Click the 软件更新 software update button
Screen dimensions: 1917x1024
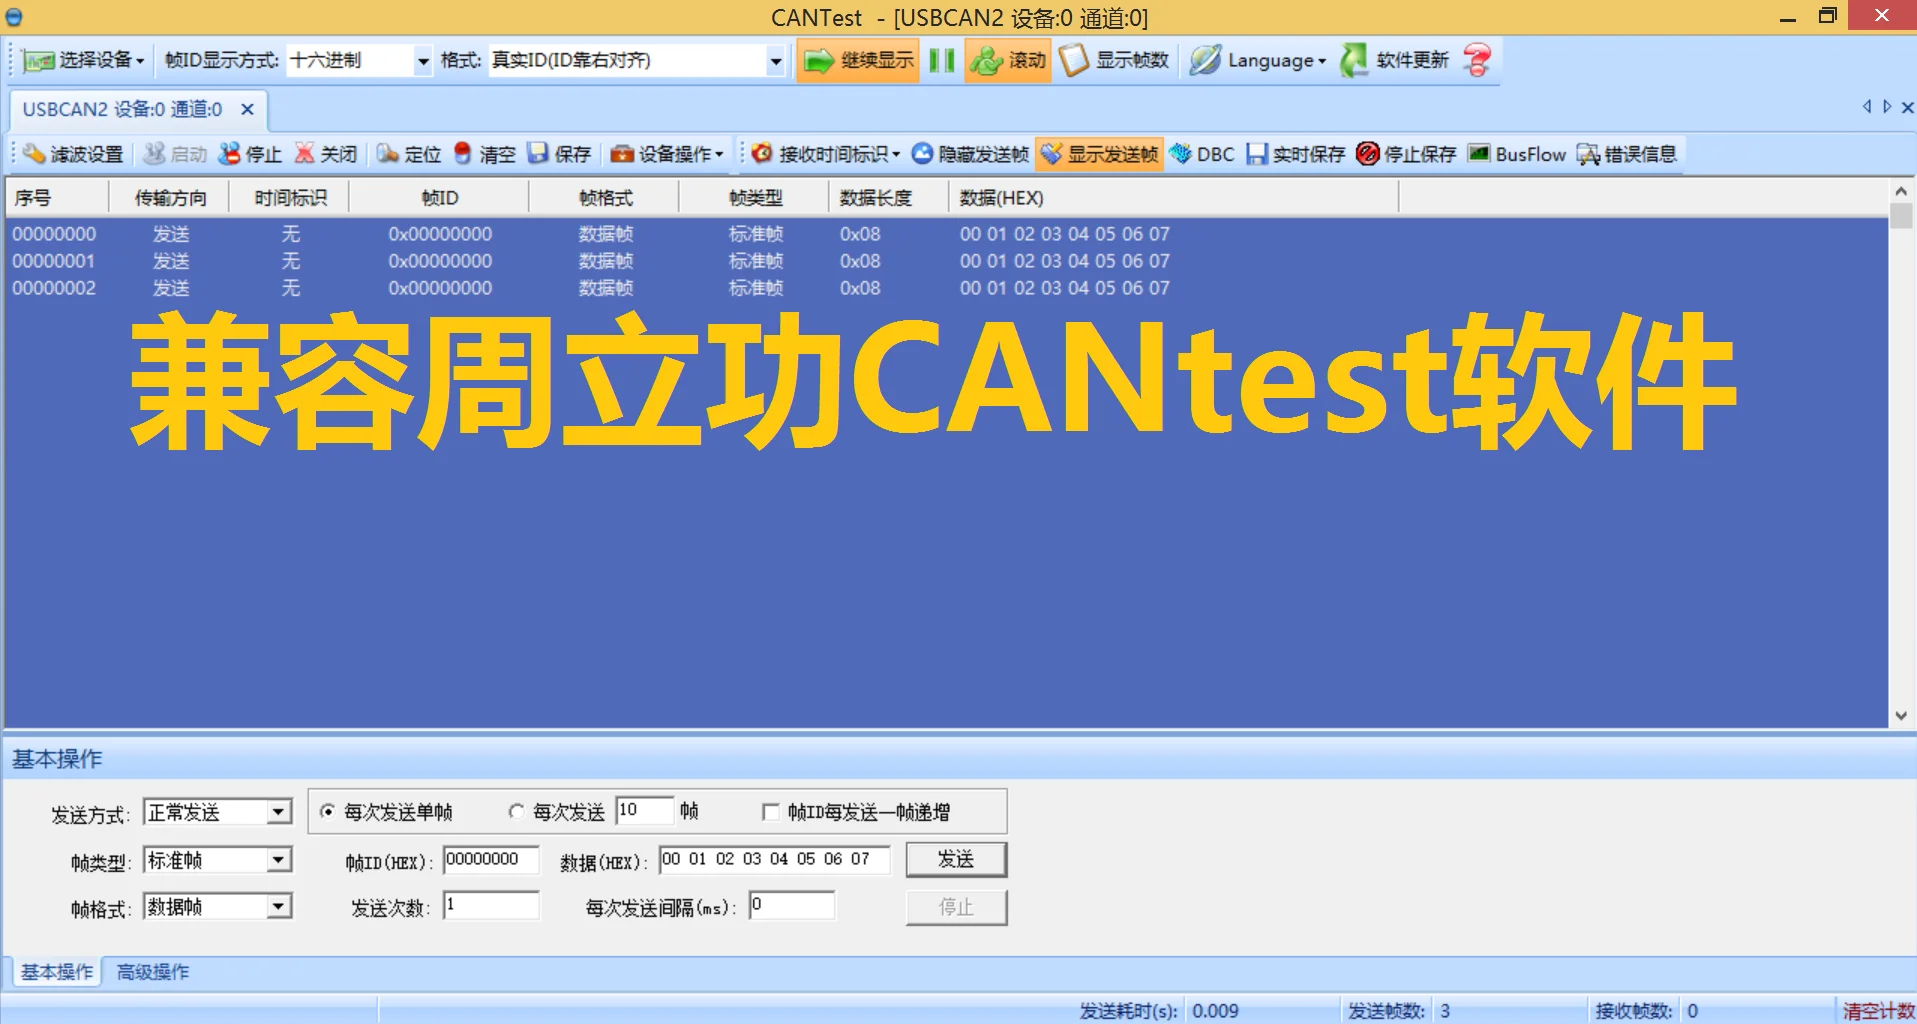pyautogui.click(x=1394, y=60)
